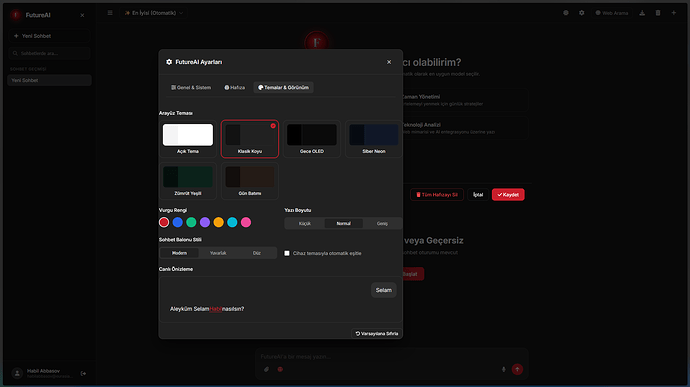Select the green accent color
The image size is (690, 387).
191,222
